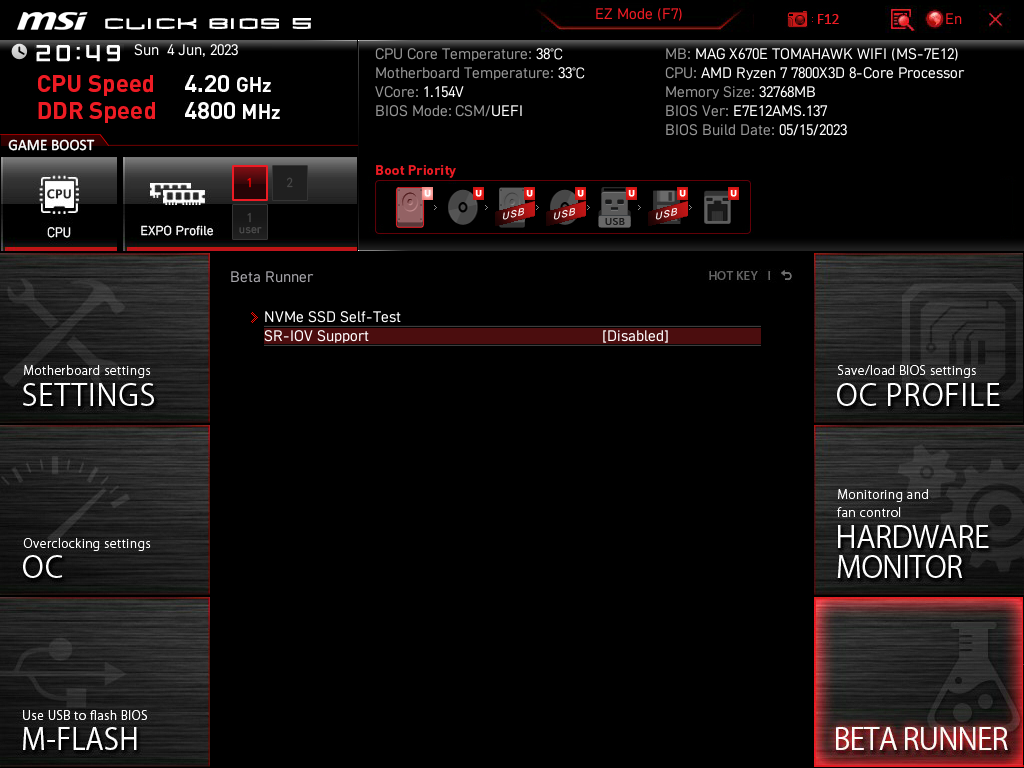The width and height of the screenshot is (1024, 768).
Task: Switch to EZ Mode (F7)
Action: pos(638,16)
